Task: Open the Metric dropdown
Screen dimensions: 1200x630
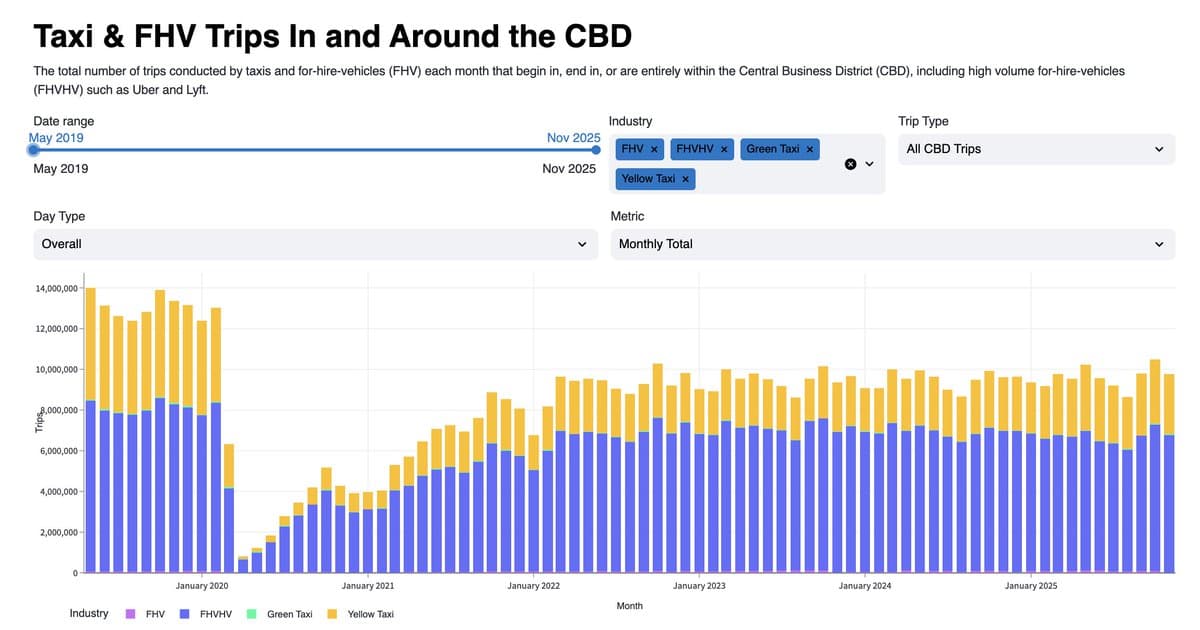Action: tap(892, 244)
